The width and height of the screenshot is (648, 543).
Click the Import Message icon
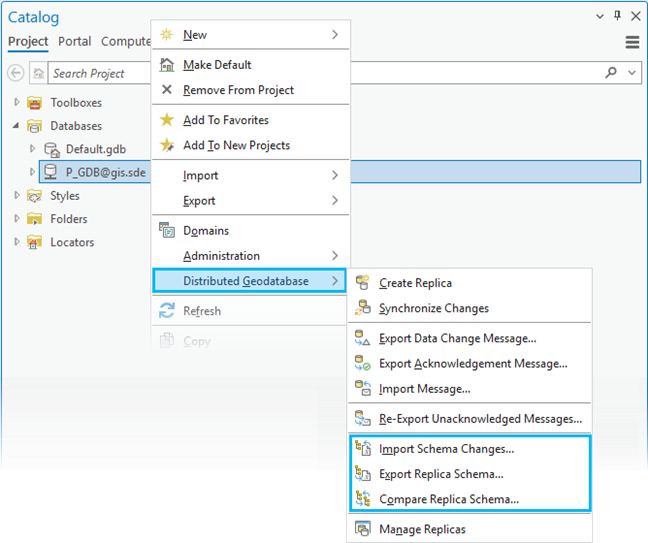click(362, 389)
